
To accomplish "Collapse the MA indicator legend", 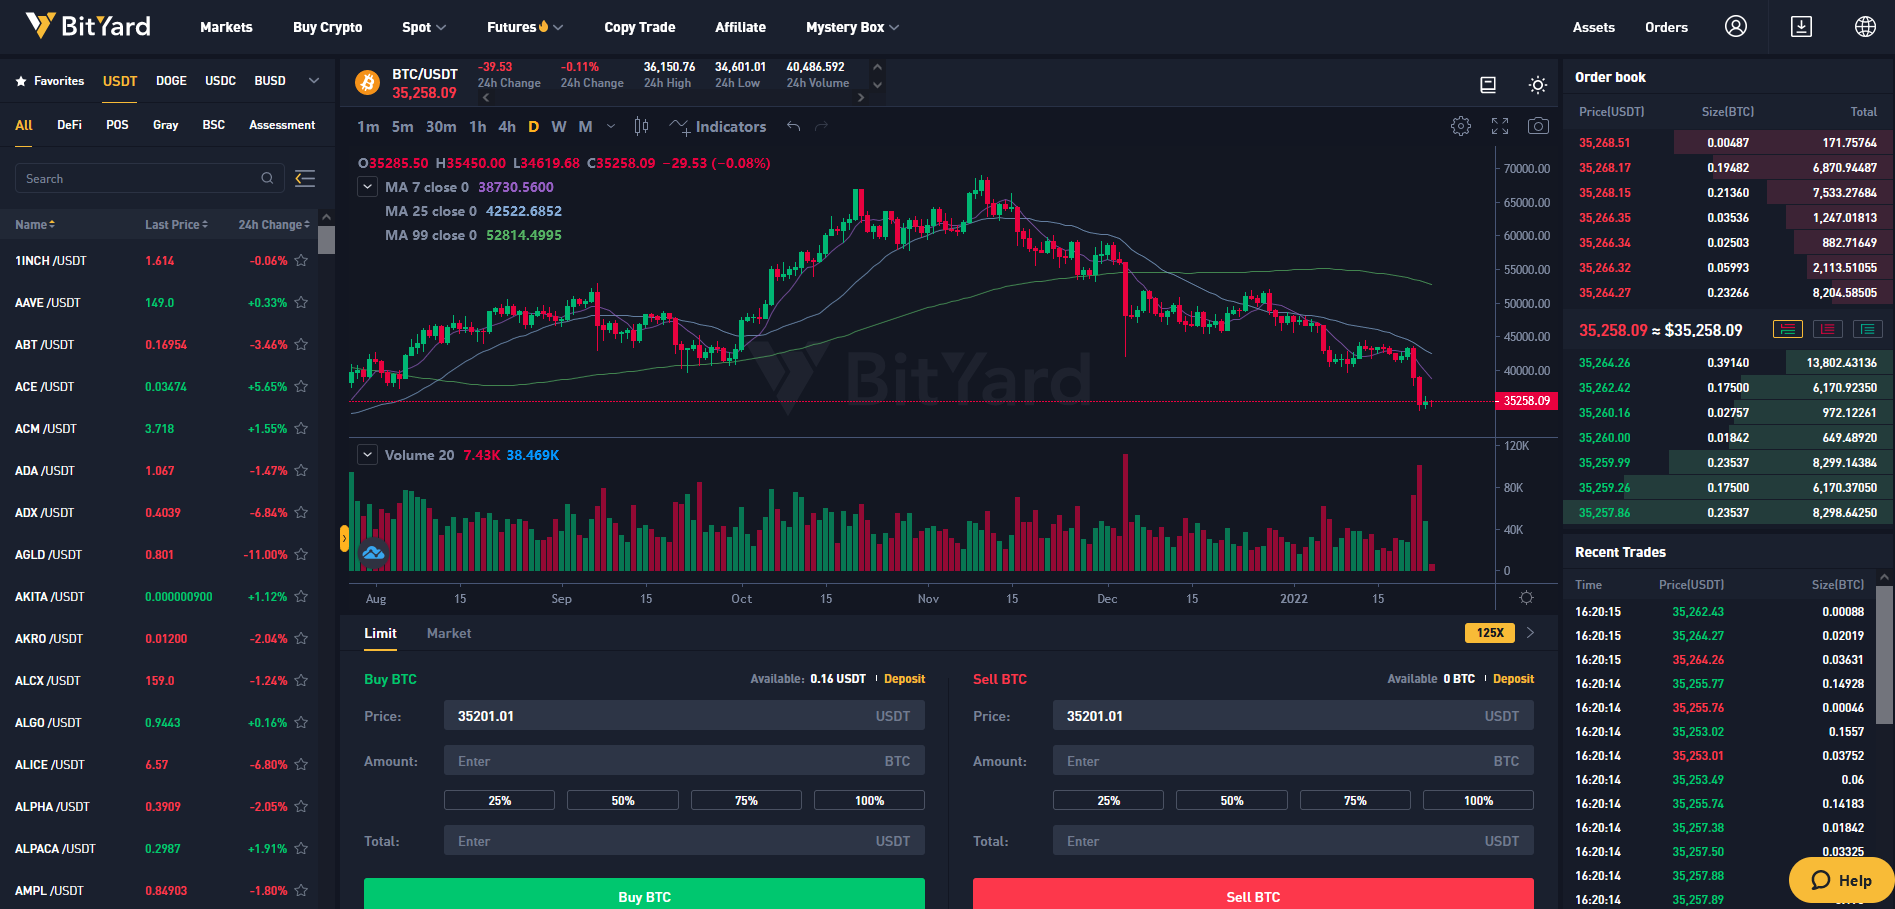I will tap(368, 187).
